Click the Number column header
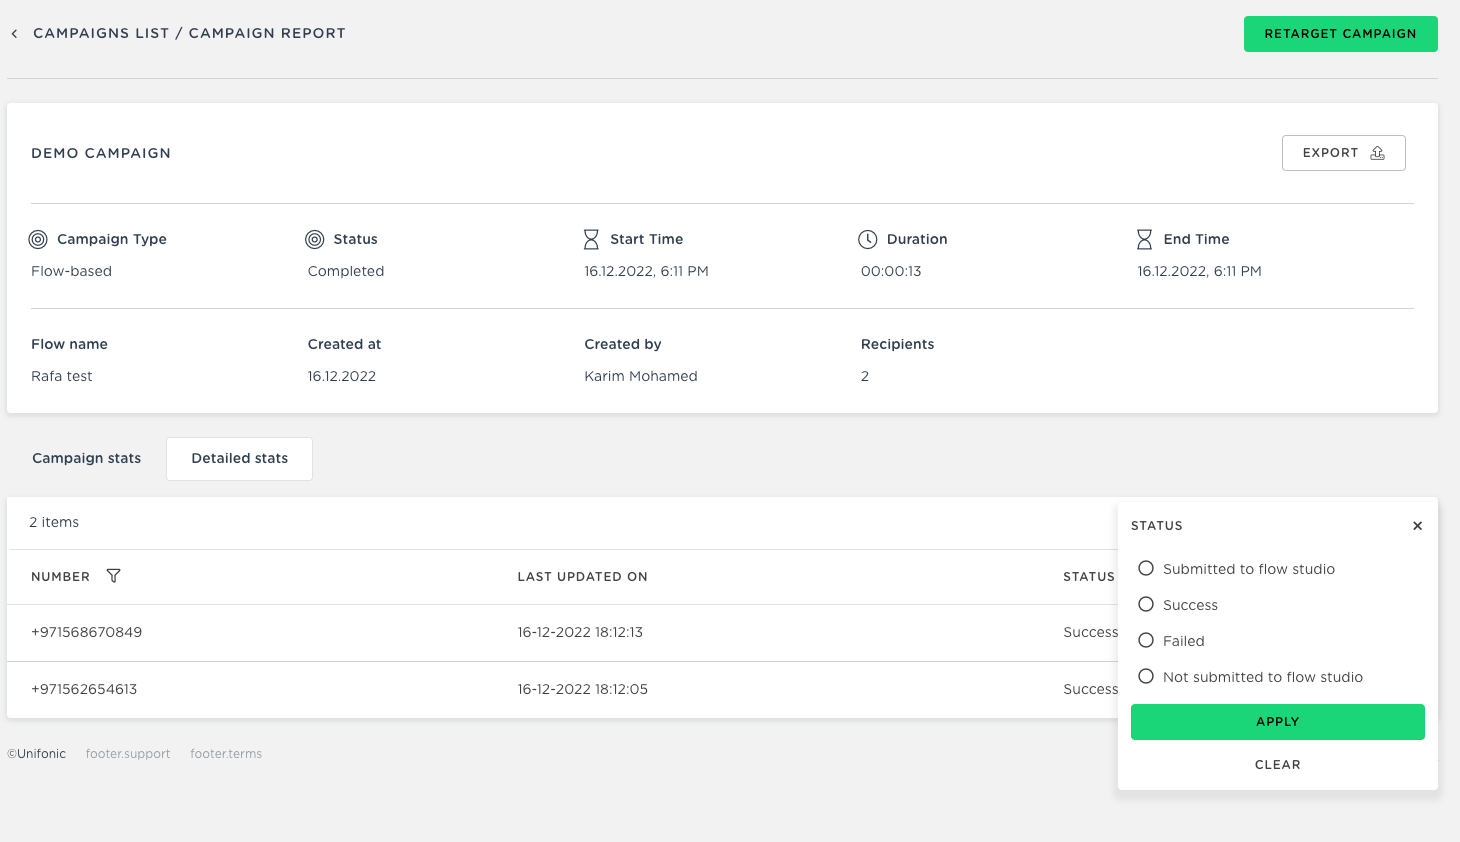Viewport: 1460px width, 842px height. click(60, 577)
